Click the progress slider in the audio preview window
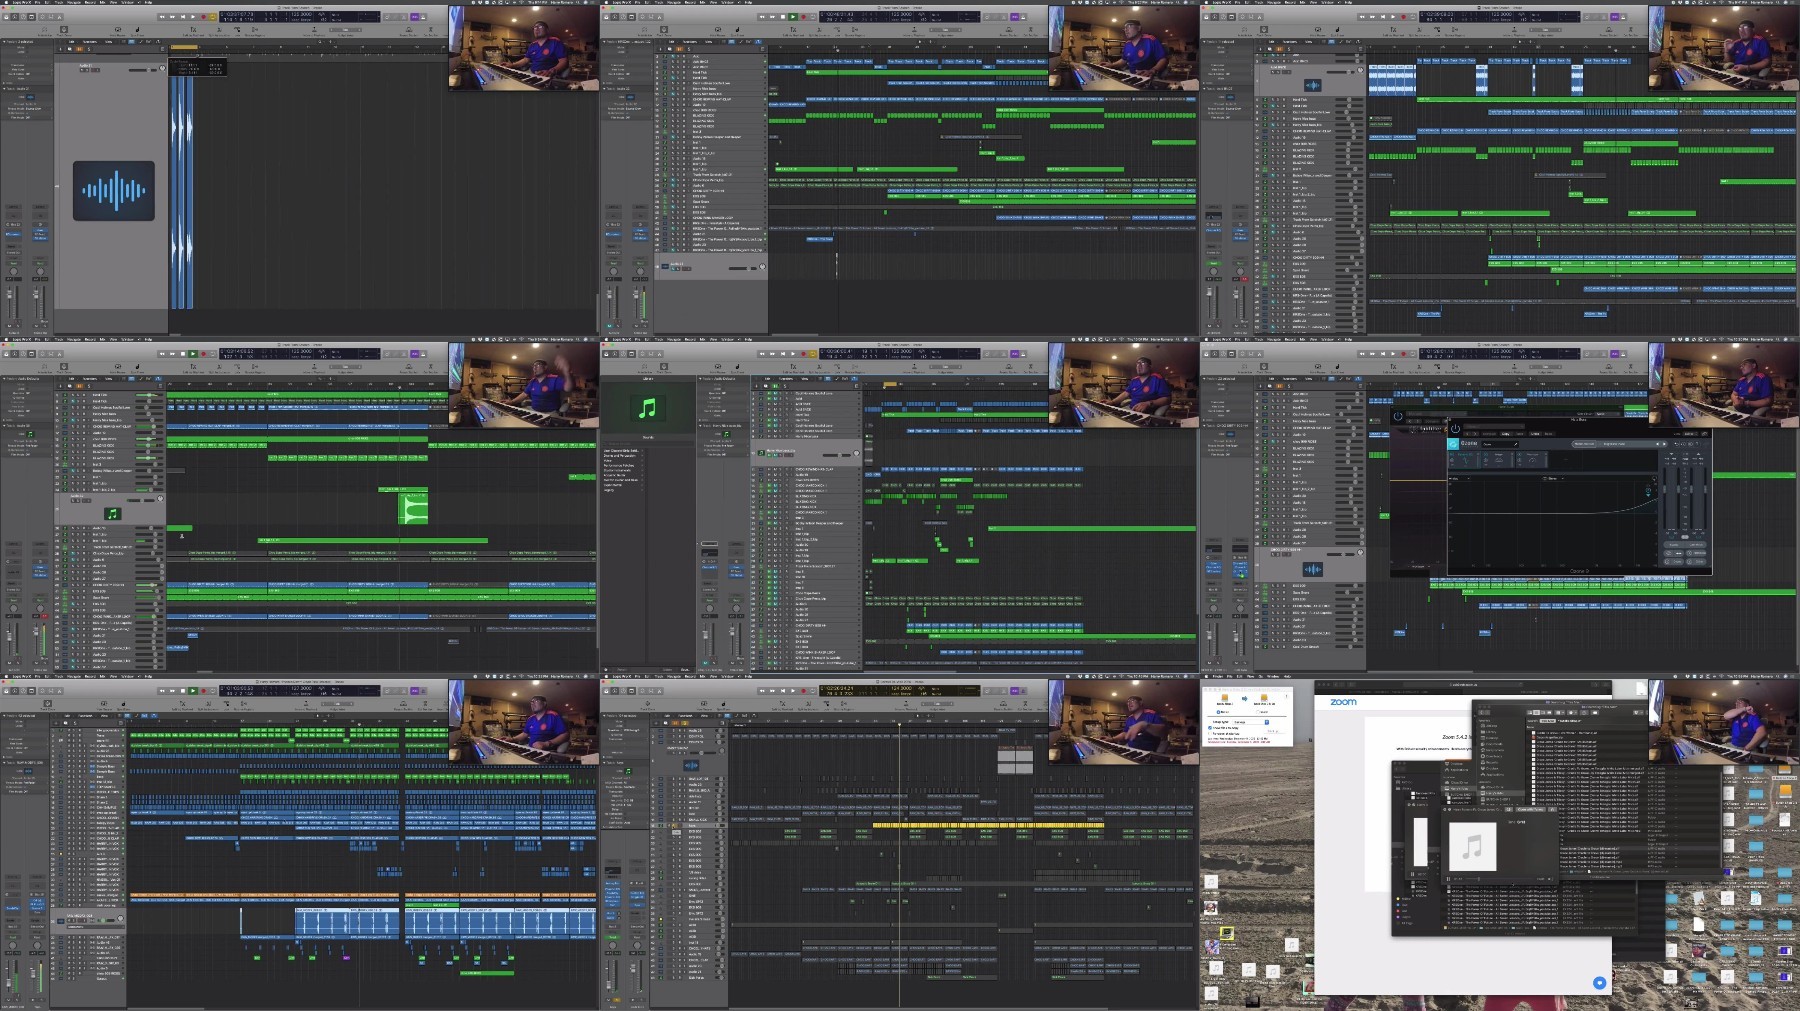Viewport: 1800px width, 1011px height. pos(1499,879)
